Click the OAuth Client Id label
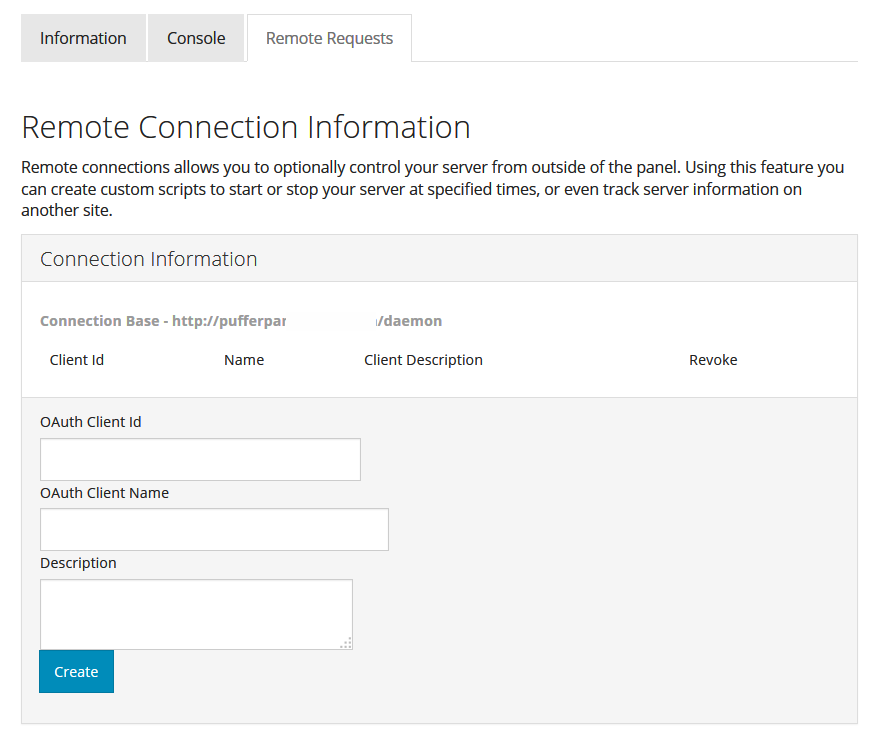Viewport: 878px width, 746px height. tap(91, 422)
